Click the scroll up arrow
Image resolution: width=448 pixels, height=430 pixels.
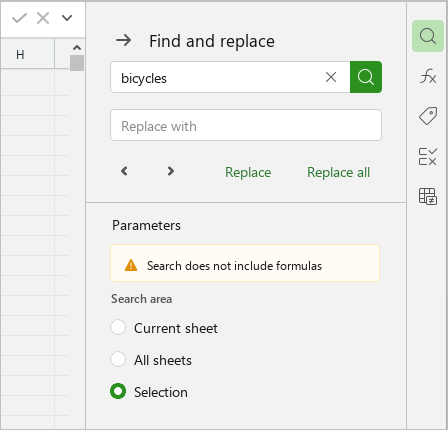[77, 48]
